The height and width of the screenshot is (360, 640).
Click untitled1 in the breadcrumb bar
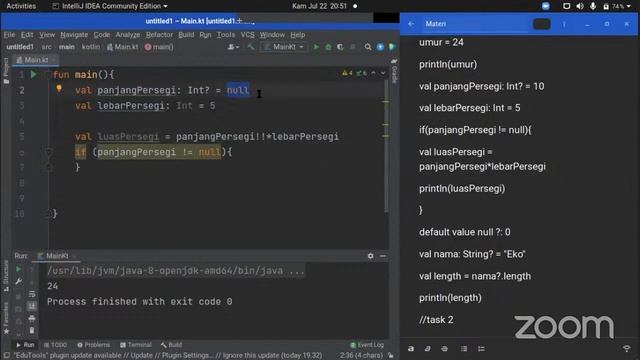20,47
